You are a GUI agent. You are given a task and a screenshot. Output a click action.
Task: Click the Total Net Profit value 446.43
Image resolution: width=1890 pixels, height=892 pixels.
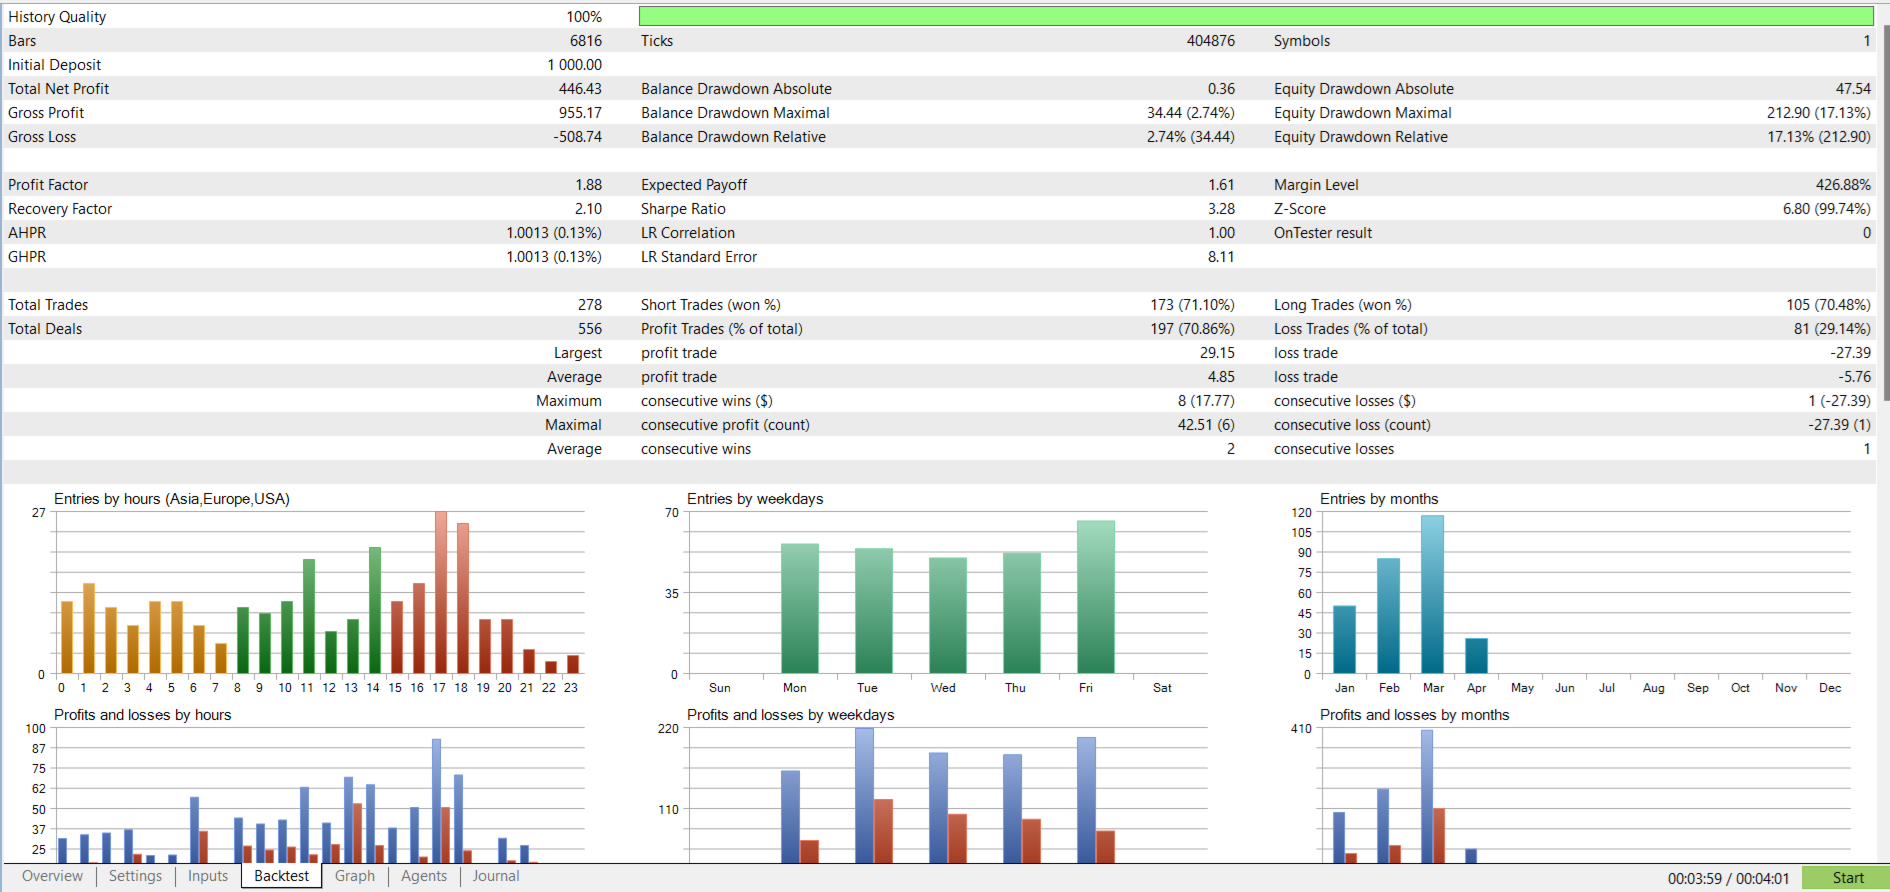580,89
